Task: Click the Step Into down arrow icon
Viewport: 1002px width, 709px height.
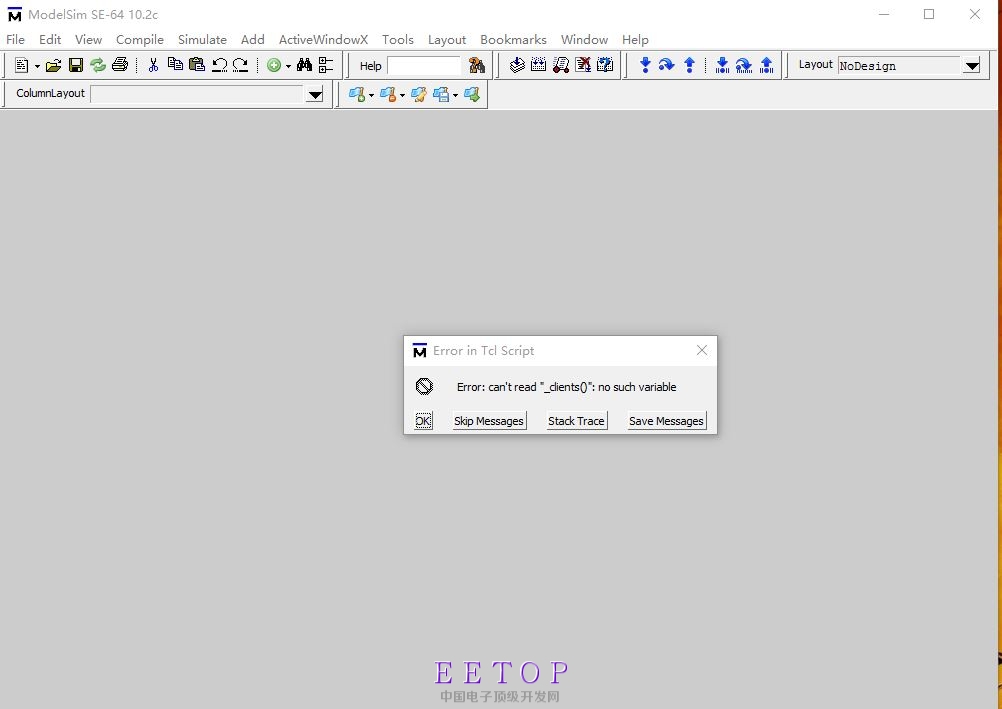Action: tap(645, 65)
